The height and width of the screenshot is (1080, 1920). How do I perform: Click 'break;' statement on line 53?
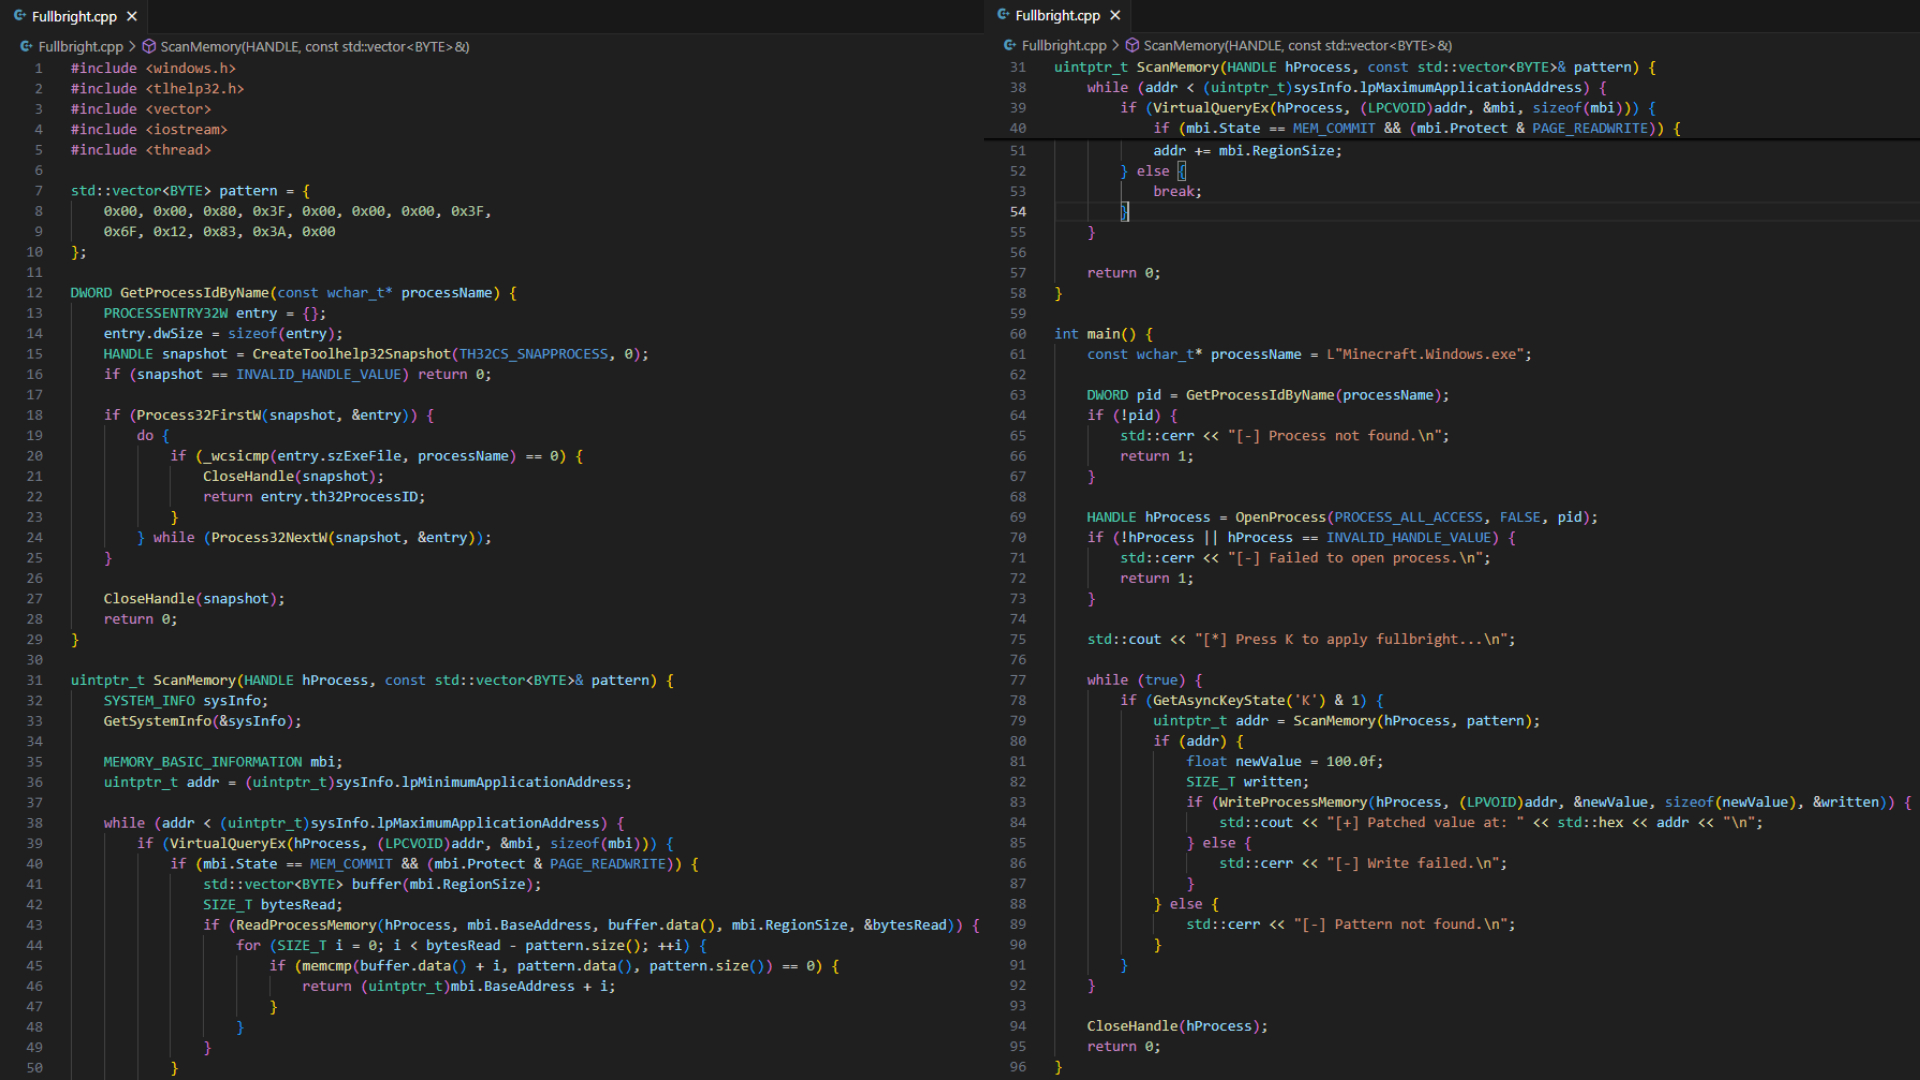pyautogui.click(x=1178, y=191)
